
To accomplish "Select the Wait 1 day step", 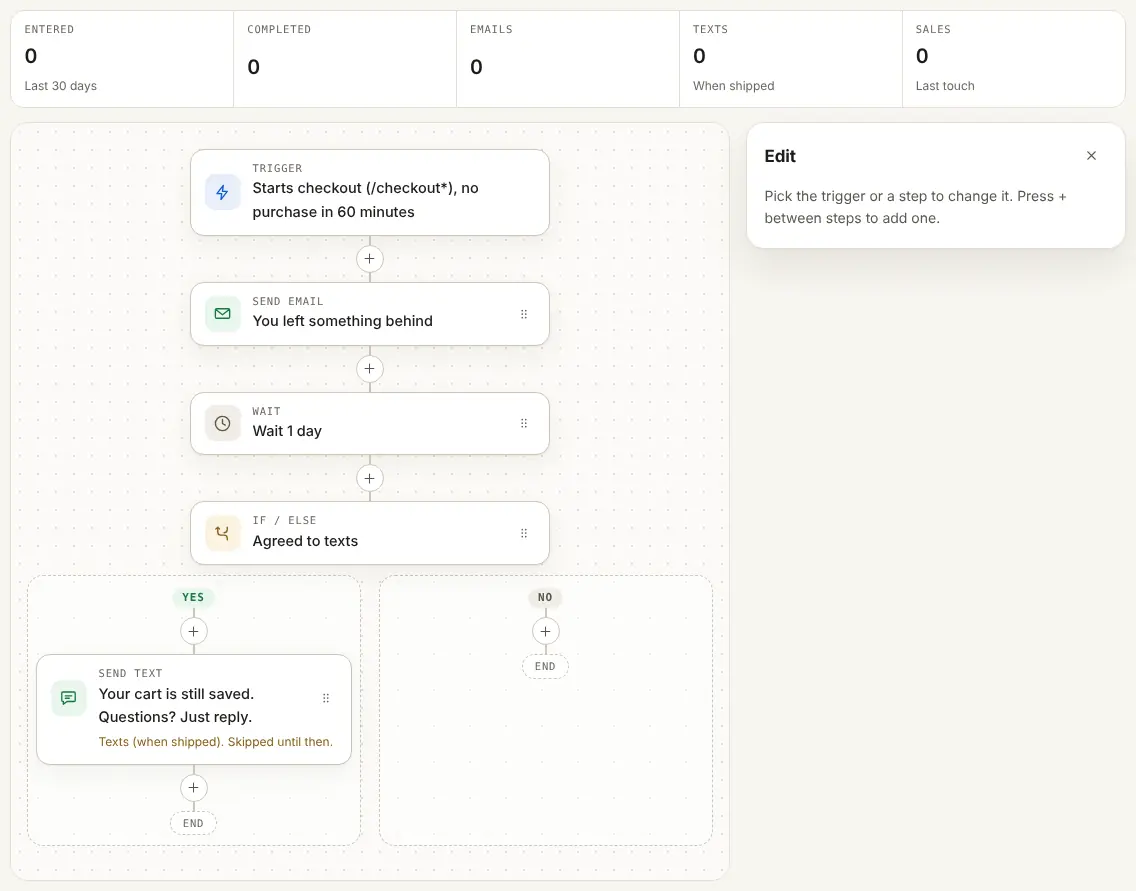I will [x=369, y=424].
